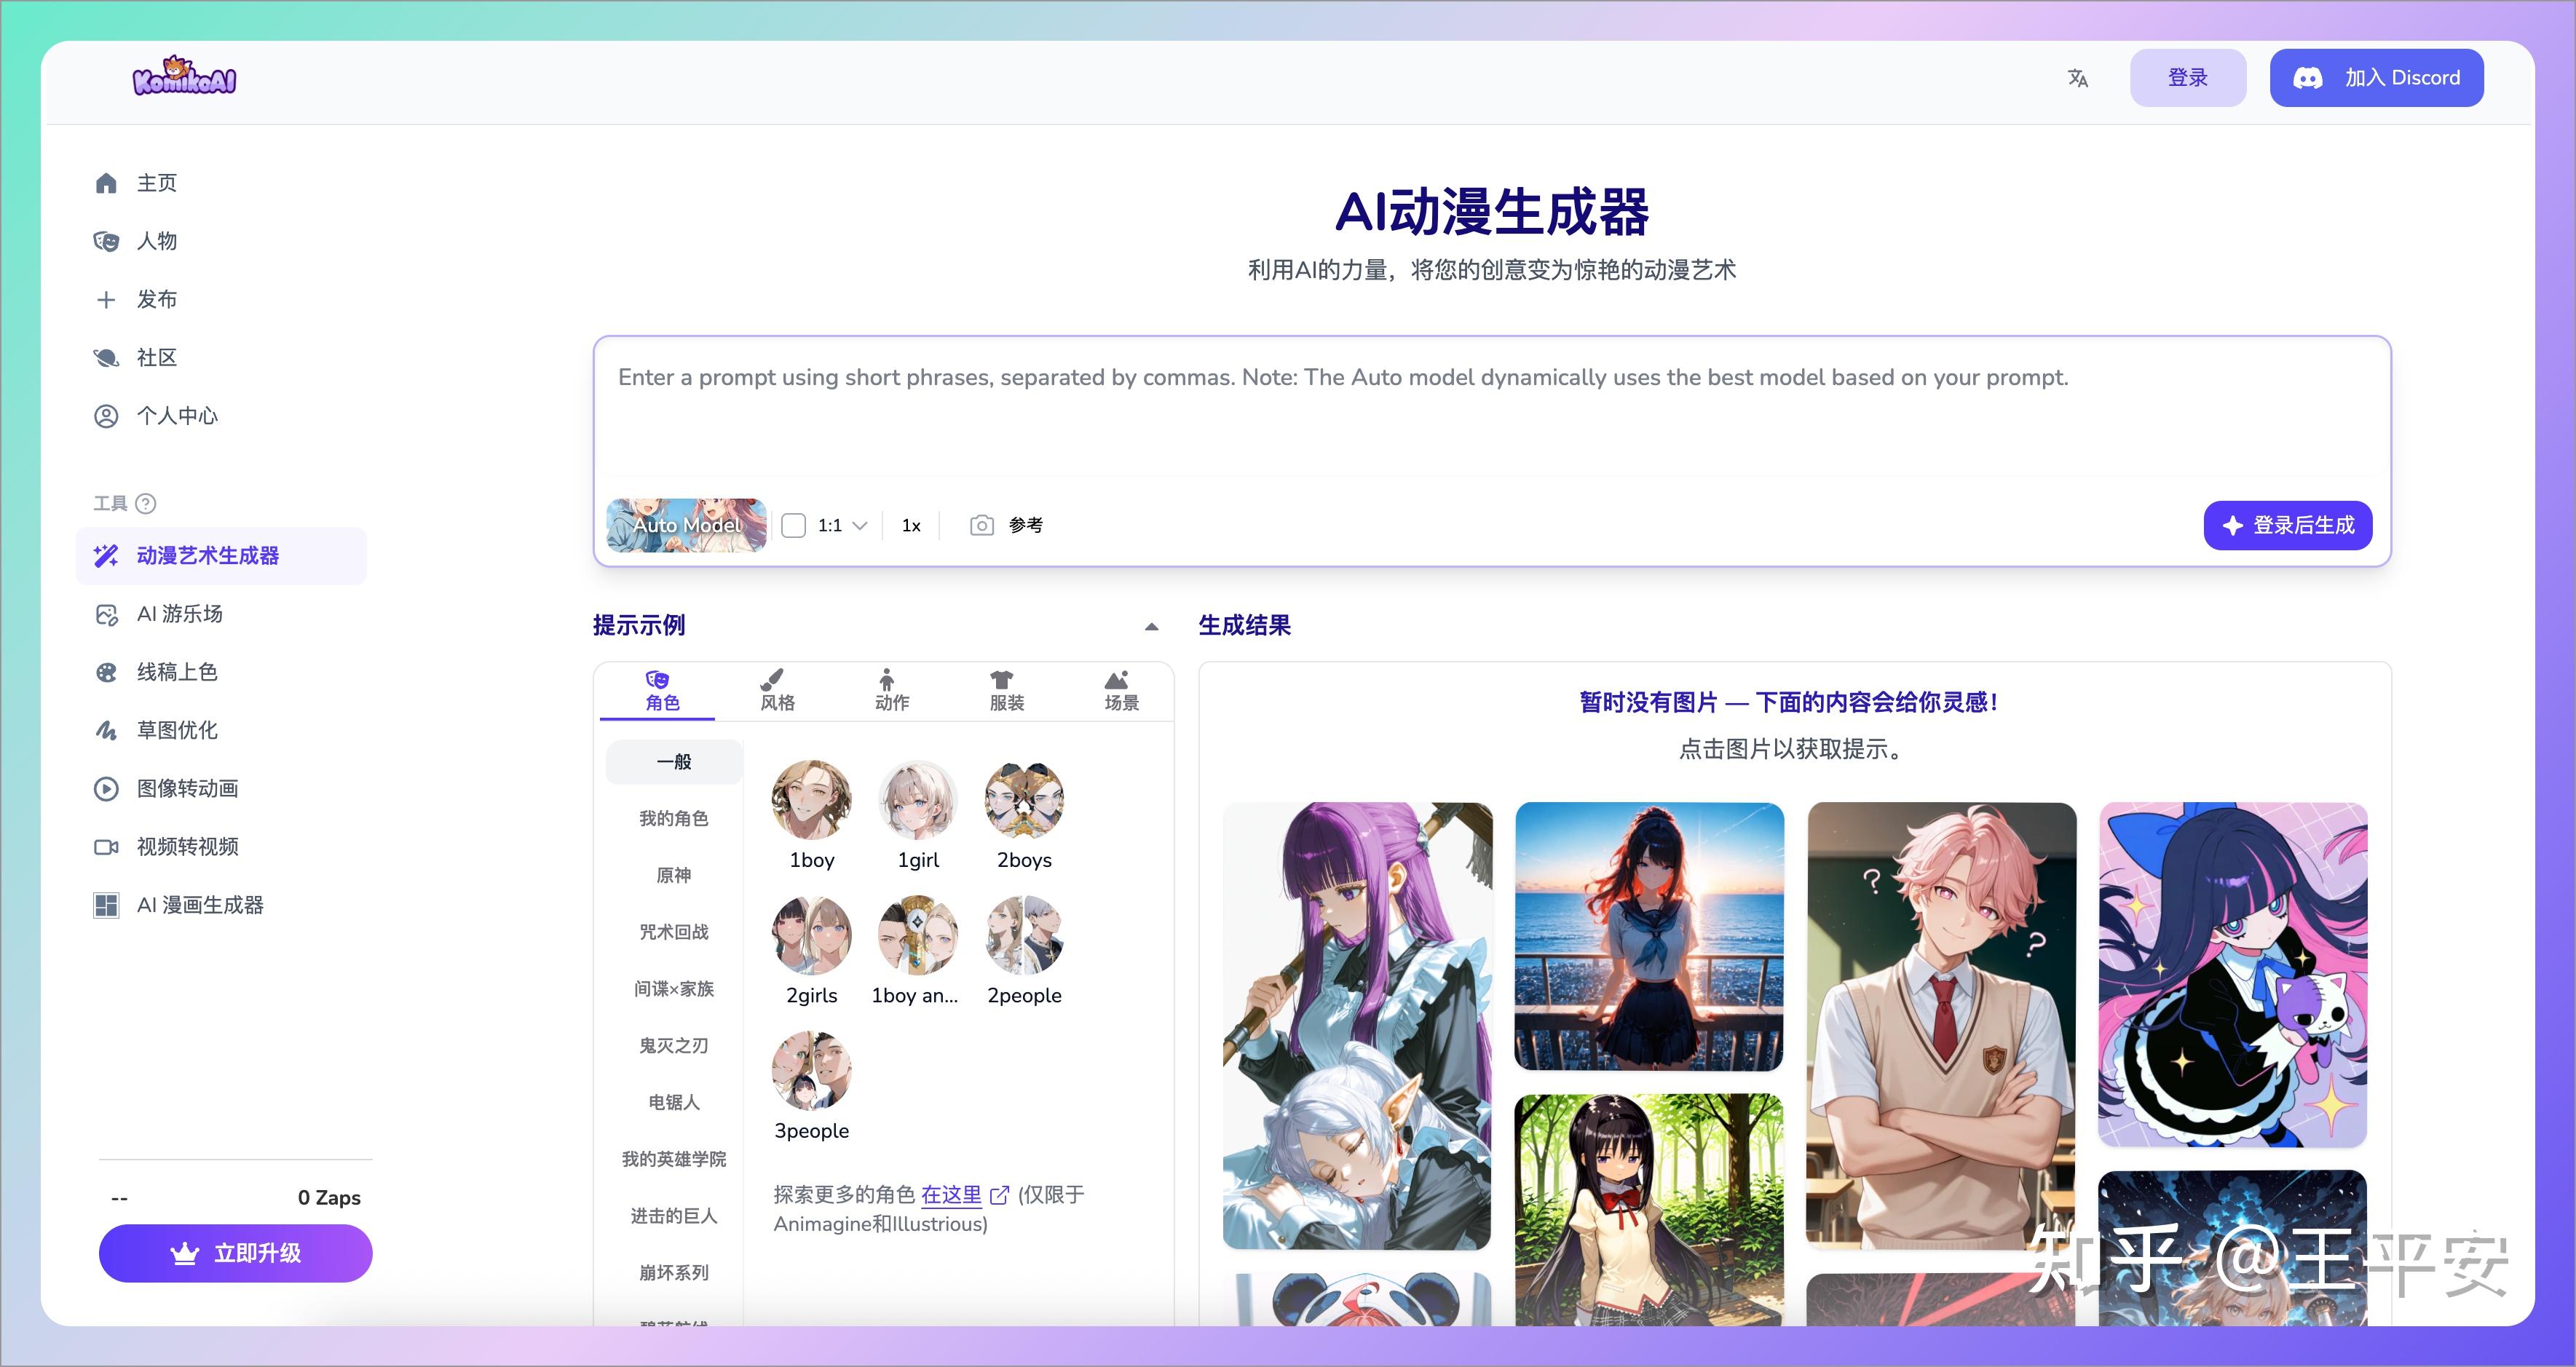Open the AI 漫画生成器 comic generator
Screen dimensions: 2576x1367
tap(199, 904)
